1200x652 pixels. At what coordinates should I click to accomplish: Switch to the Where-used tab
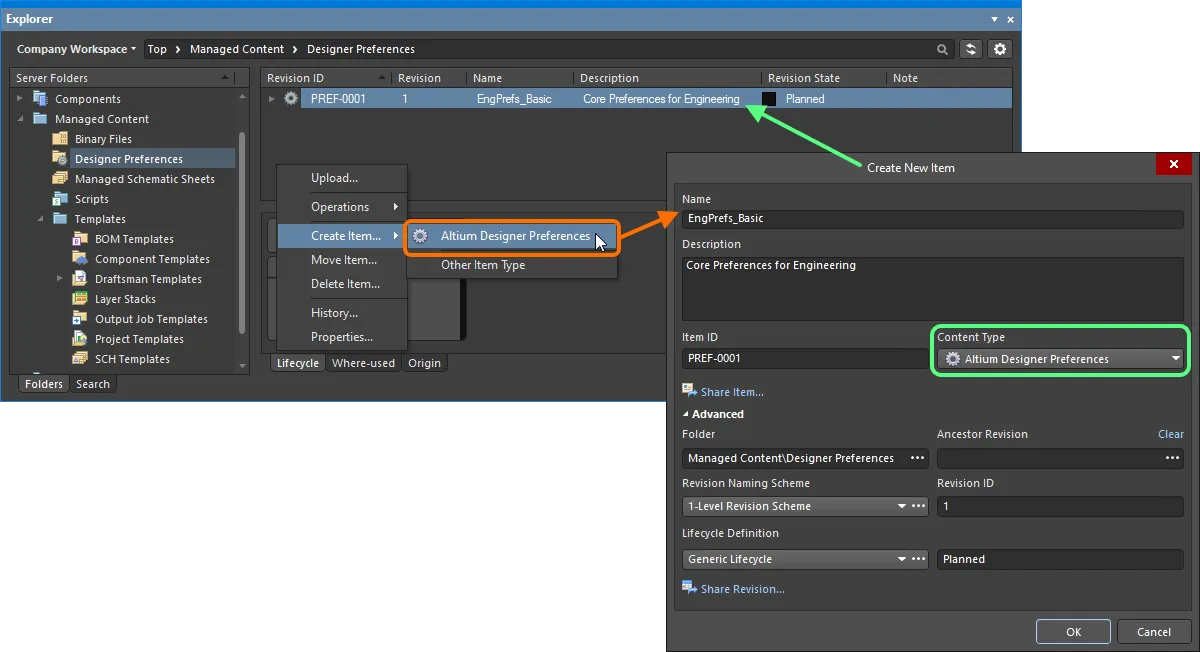click(x=363, y=363)
